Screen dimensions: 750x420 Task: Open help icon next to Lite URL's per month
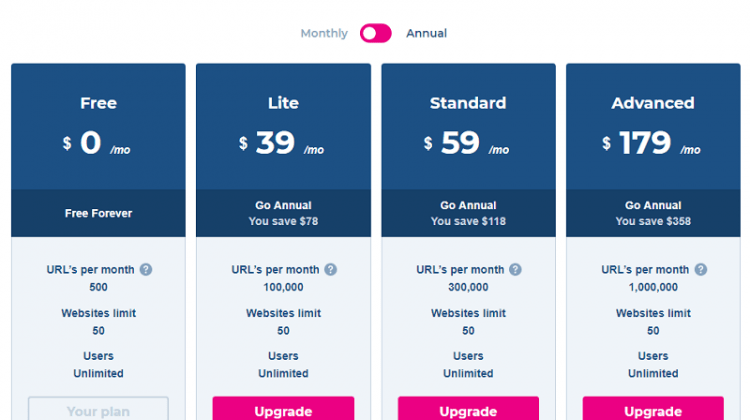pos(331,270)
